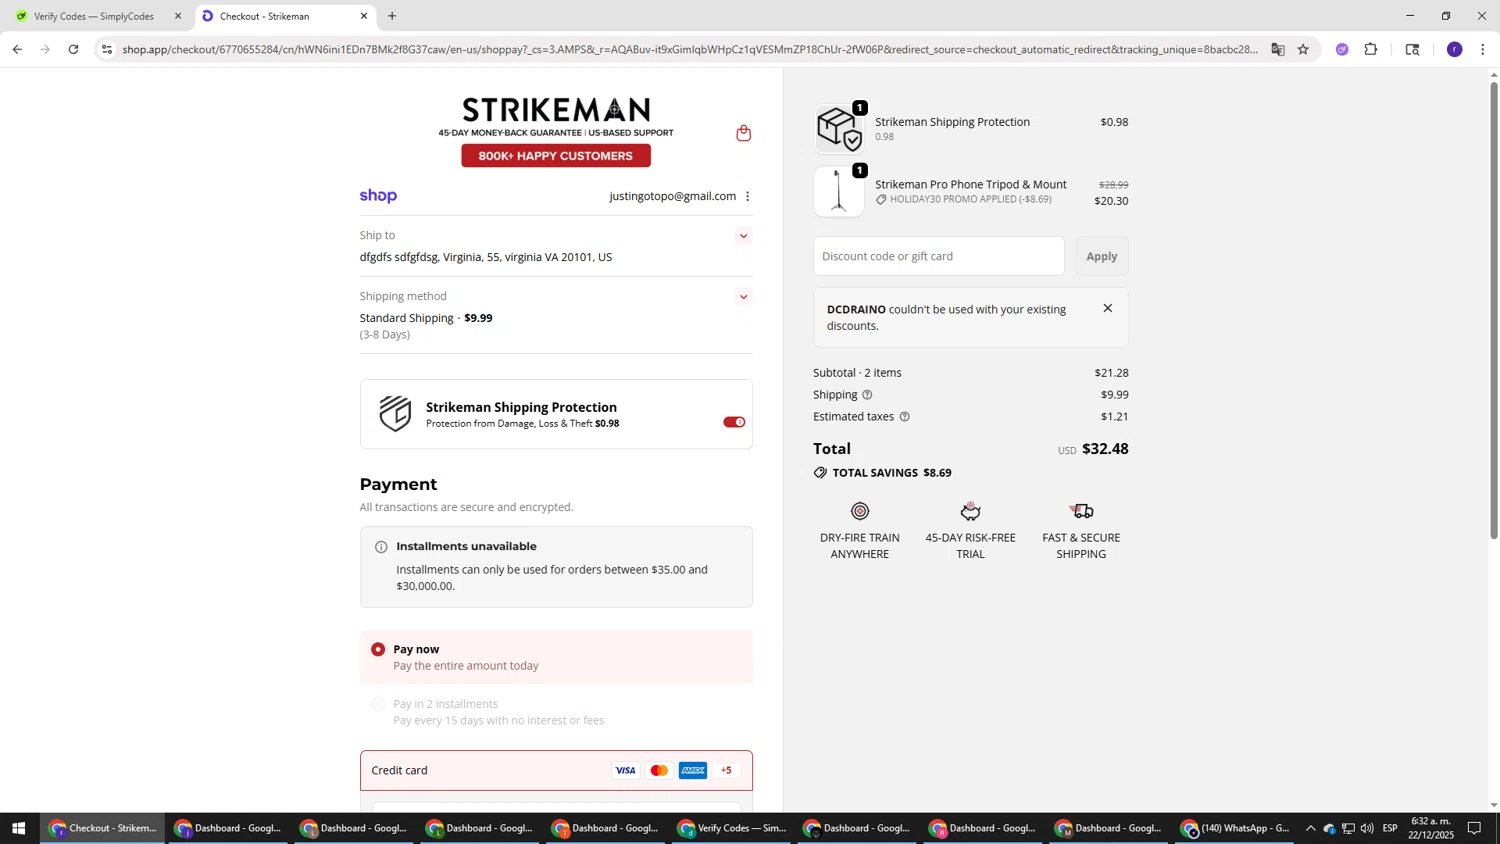Go back to previous page
Image resolution: width=1500 pixels, height=844 pixels.
click(17, 49)
